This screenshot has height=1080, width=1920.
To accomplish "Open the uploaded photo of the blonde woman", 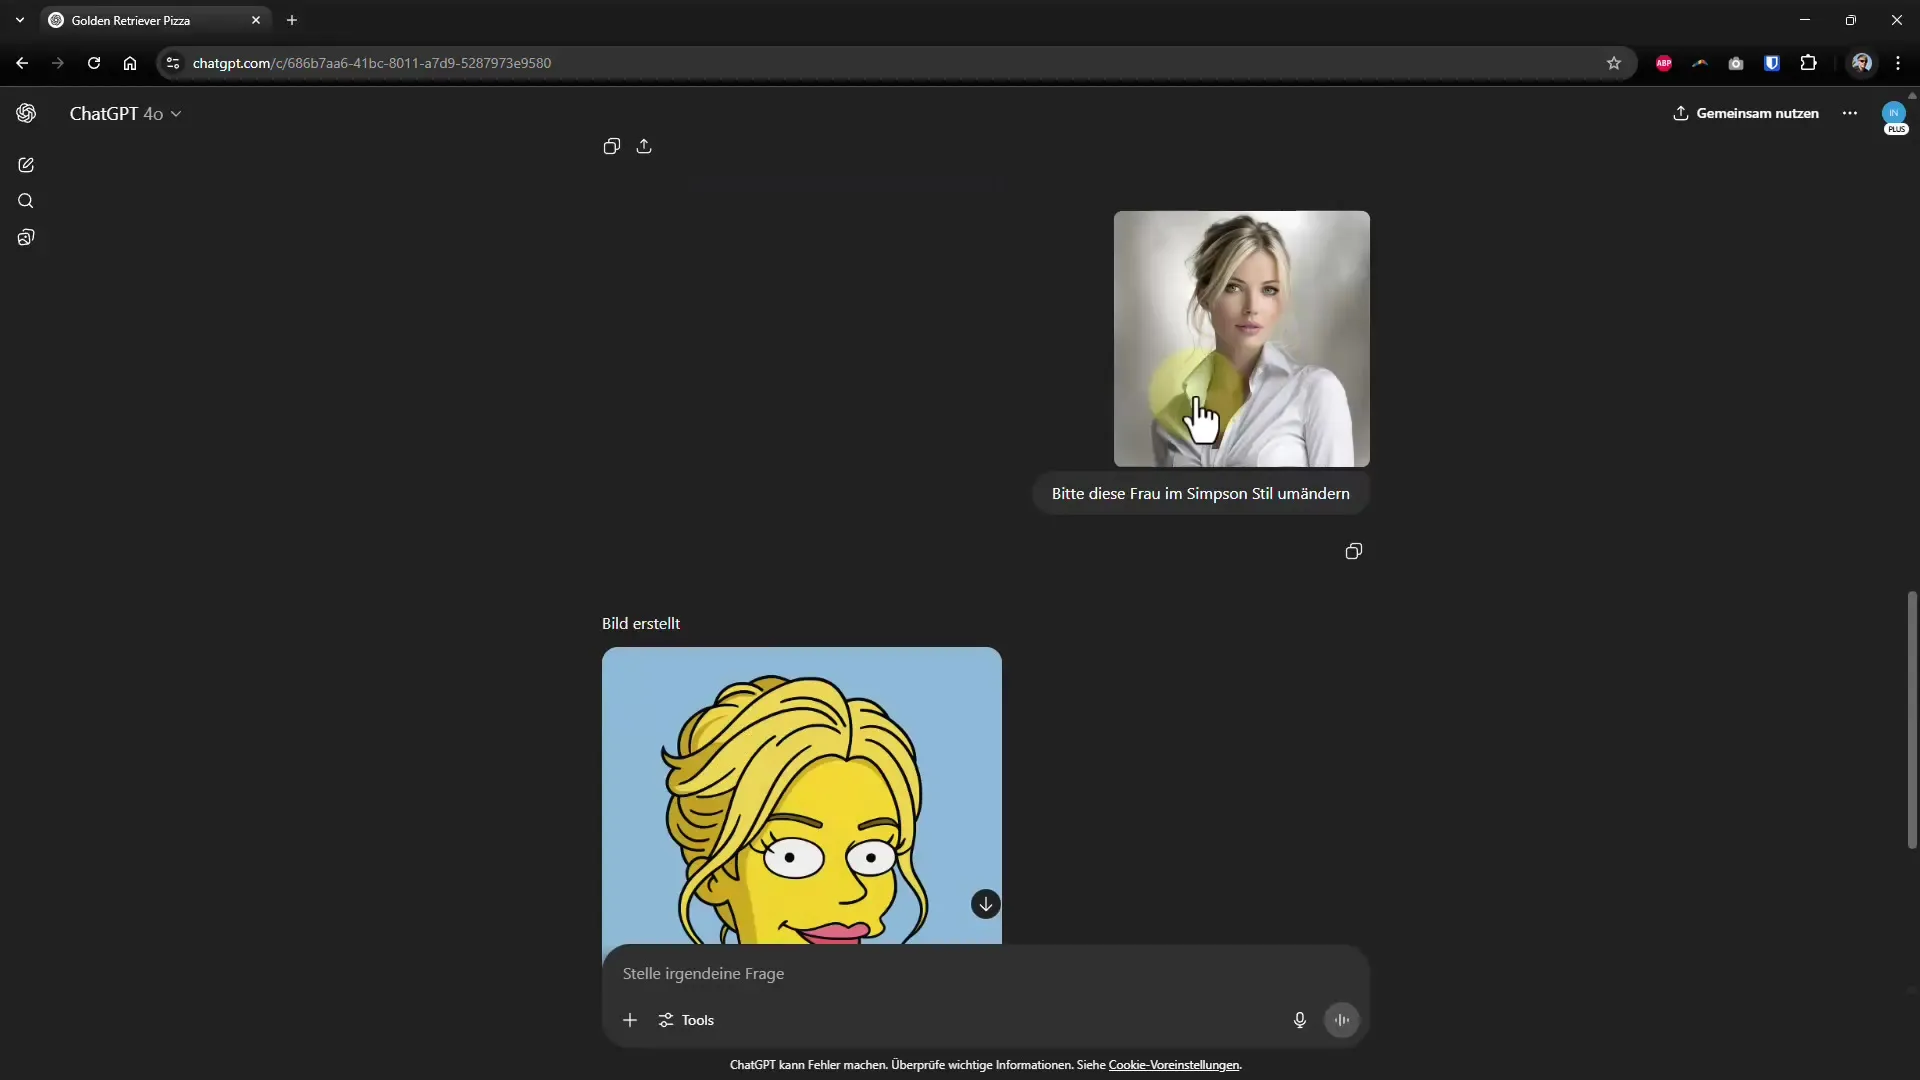I will click(x=1242, y=338).
